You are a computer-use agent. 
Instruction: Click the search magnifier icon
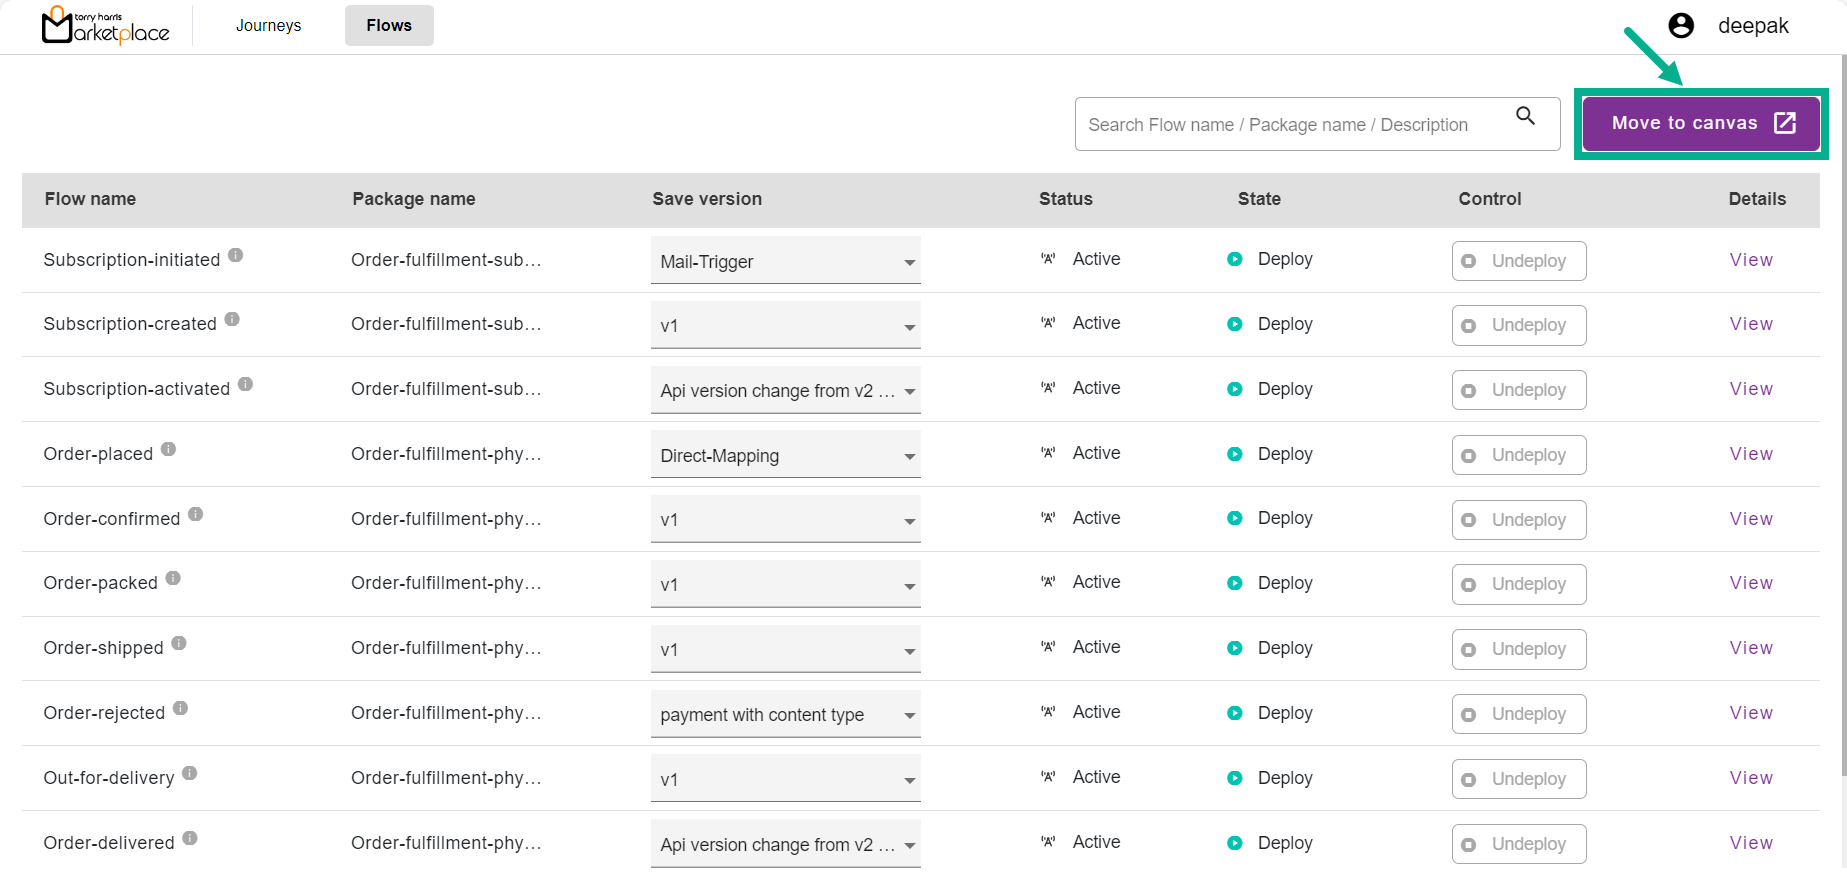click(x=1525, y=116)
